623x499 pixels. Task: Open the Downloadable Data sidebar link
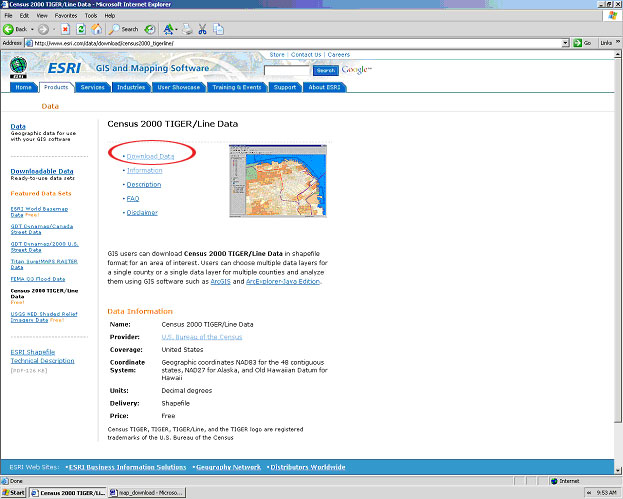tap(42, 171)
